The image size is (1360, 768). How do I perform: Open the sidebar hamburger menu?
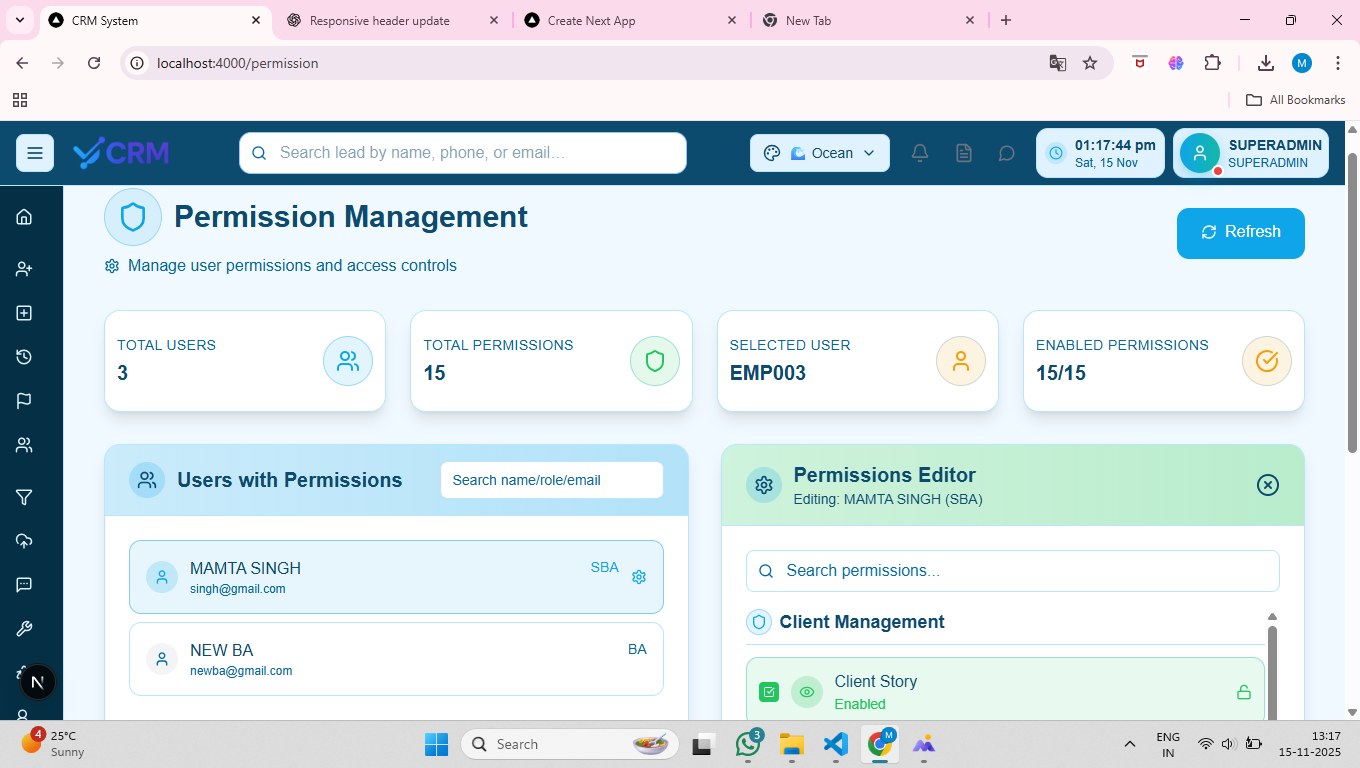[34, 152]
